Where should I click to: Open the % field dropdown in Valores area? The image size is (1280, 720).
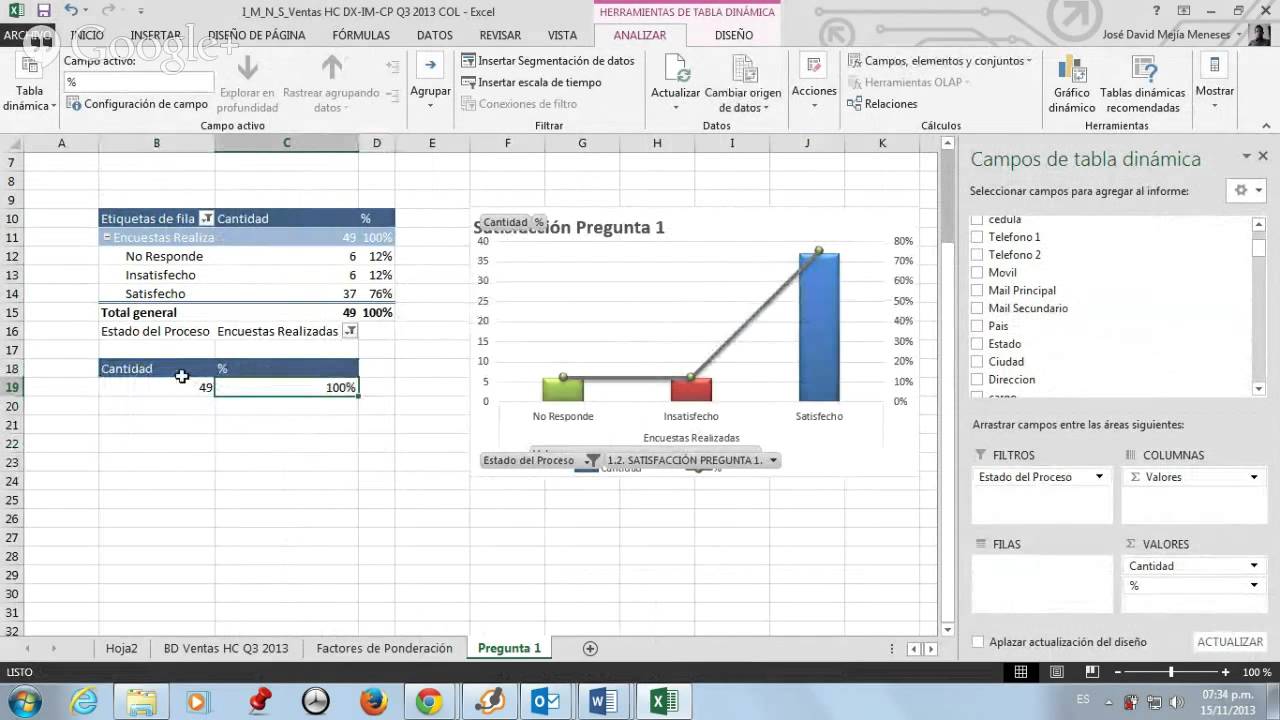(1254, 585)
